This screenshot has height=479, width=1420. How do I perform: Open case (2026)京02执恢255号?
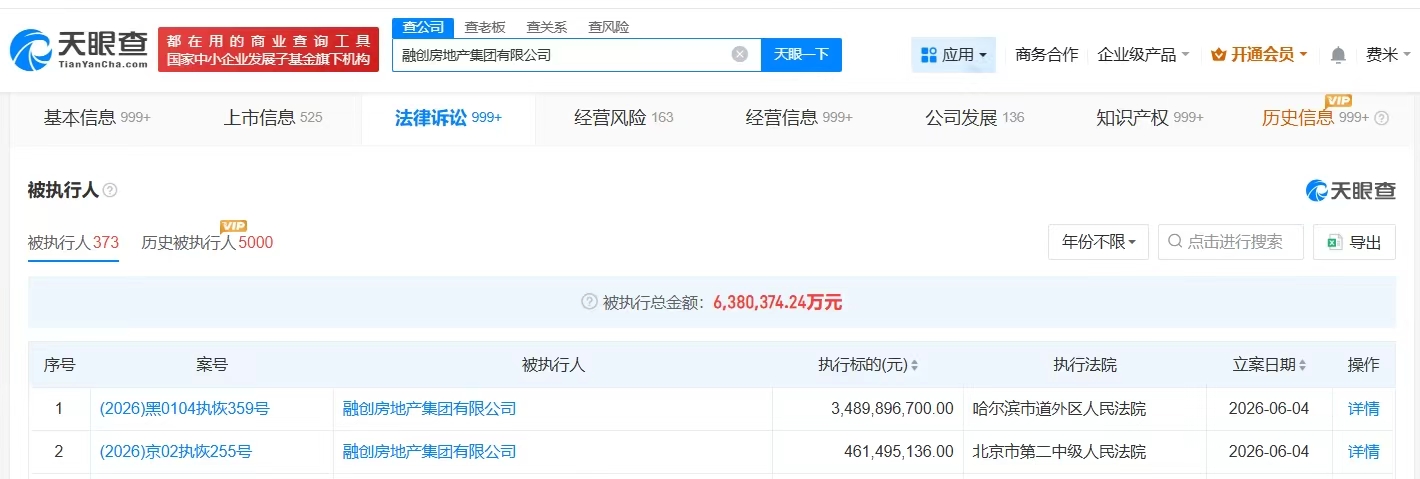point(176,452)
